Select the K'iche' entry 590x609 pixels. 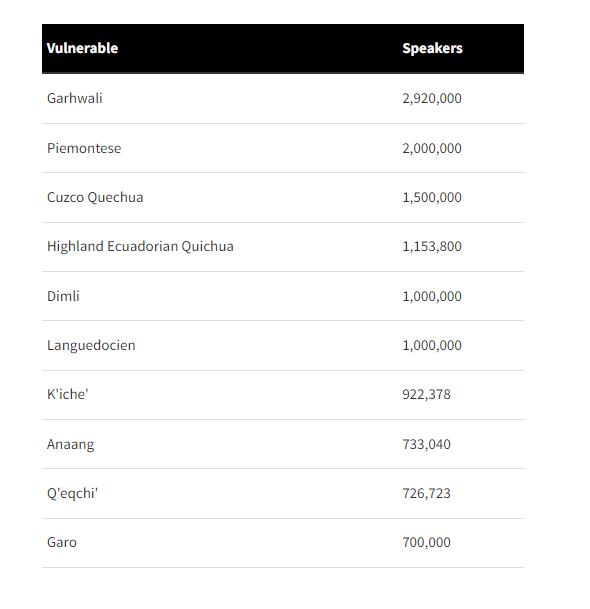point(68,394)
